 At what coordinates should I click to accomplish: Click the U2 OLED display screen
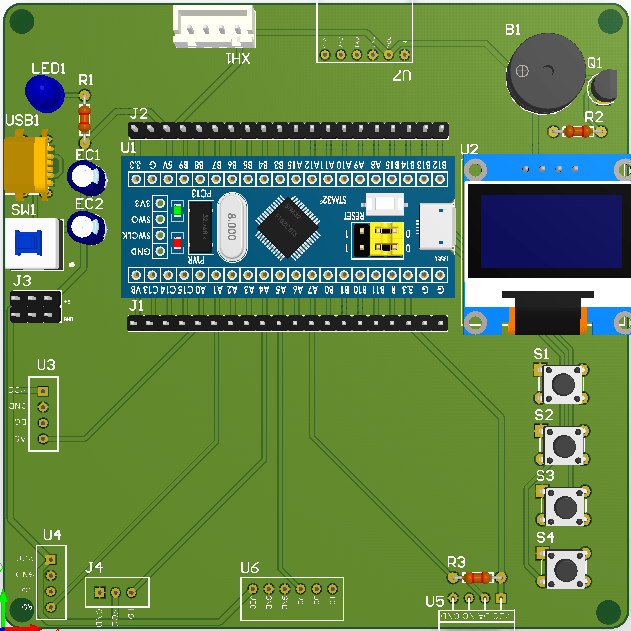pyautogui.click(x=551, y=231)
